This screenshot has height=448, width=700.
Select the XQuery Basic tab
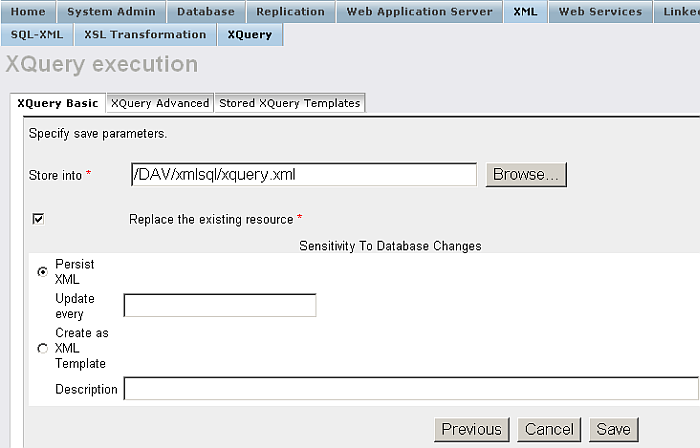click(58, 103)
